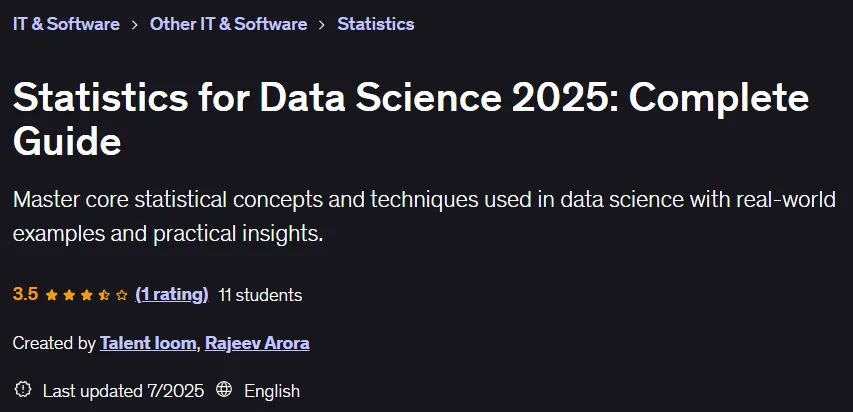The width and height of the screenshot is (853, 412).
Task: Open the IT & Software breadcrumb link
Action: pyautogui.click(x=66, y=24)
